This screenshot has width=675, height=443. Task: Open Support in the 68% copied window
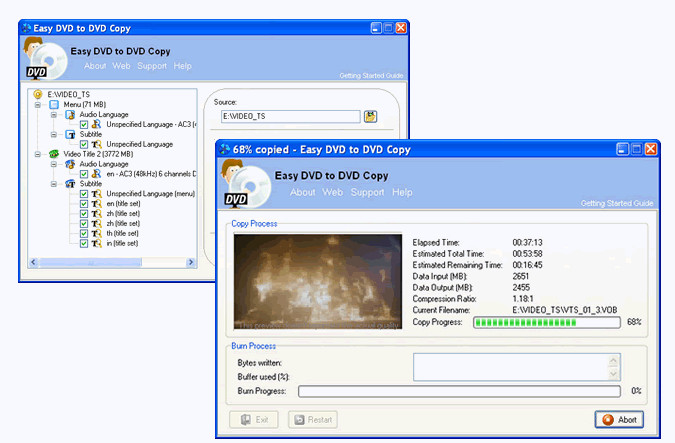tap(367, 192)
